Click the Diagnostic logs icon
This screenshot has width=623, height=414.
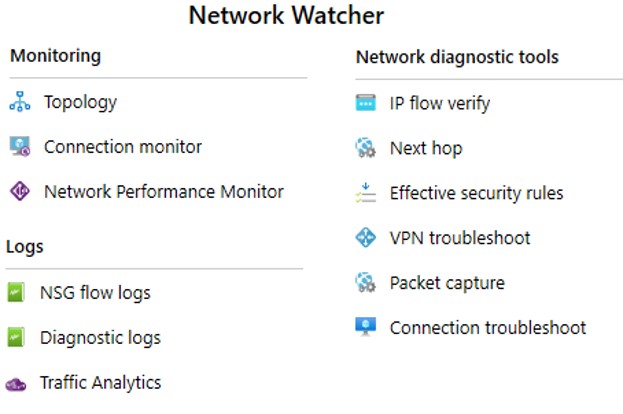16,338
